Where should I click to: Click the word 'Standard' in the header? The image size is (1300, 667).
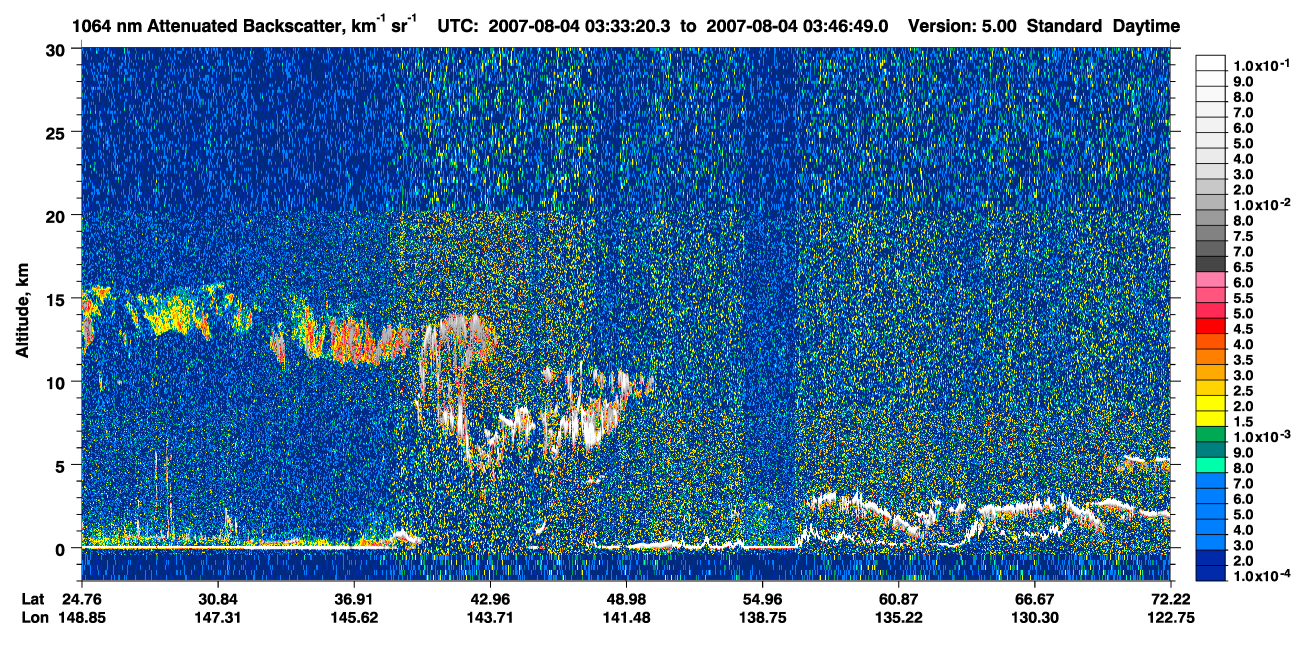[1063, 27]
